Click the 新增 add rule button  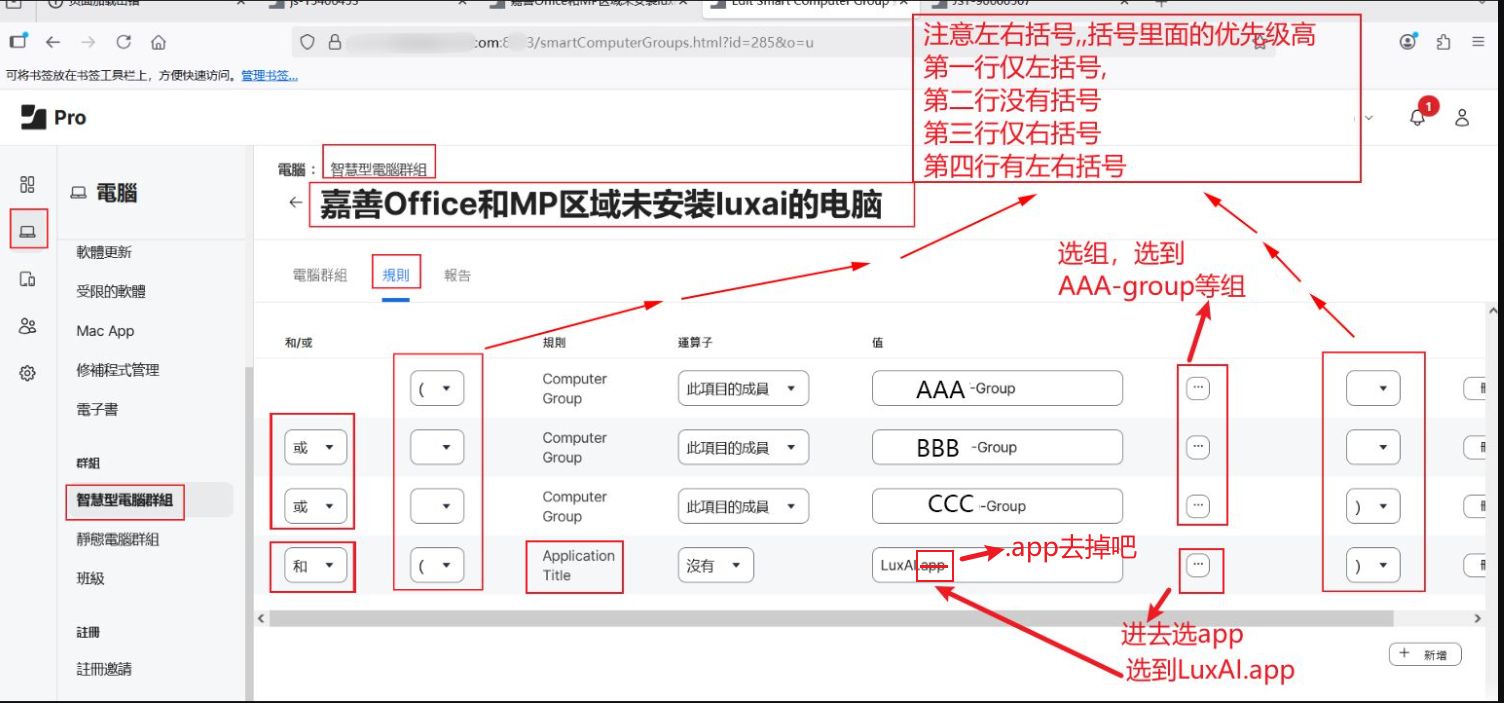pyautogui.click(x=1425, y=654)
